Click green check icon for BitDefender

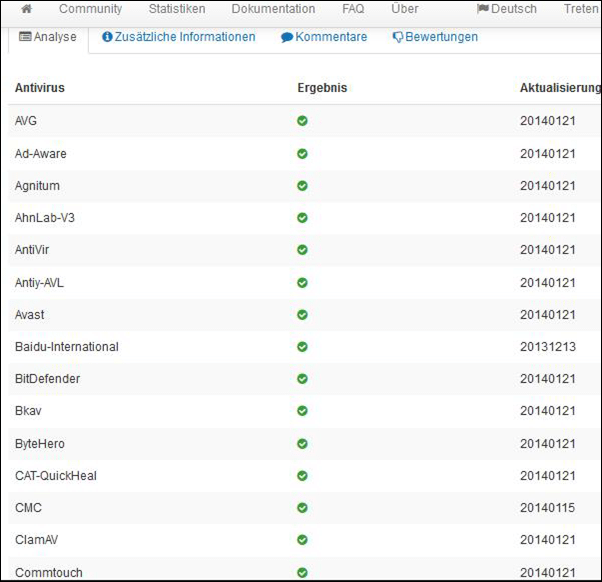pos(302,379)
